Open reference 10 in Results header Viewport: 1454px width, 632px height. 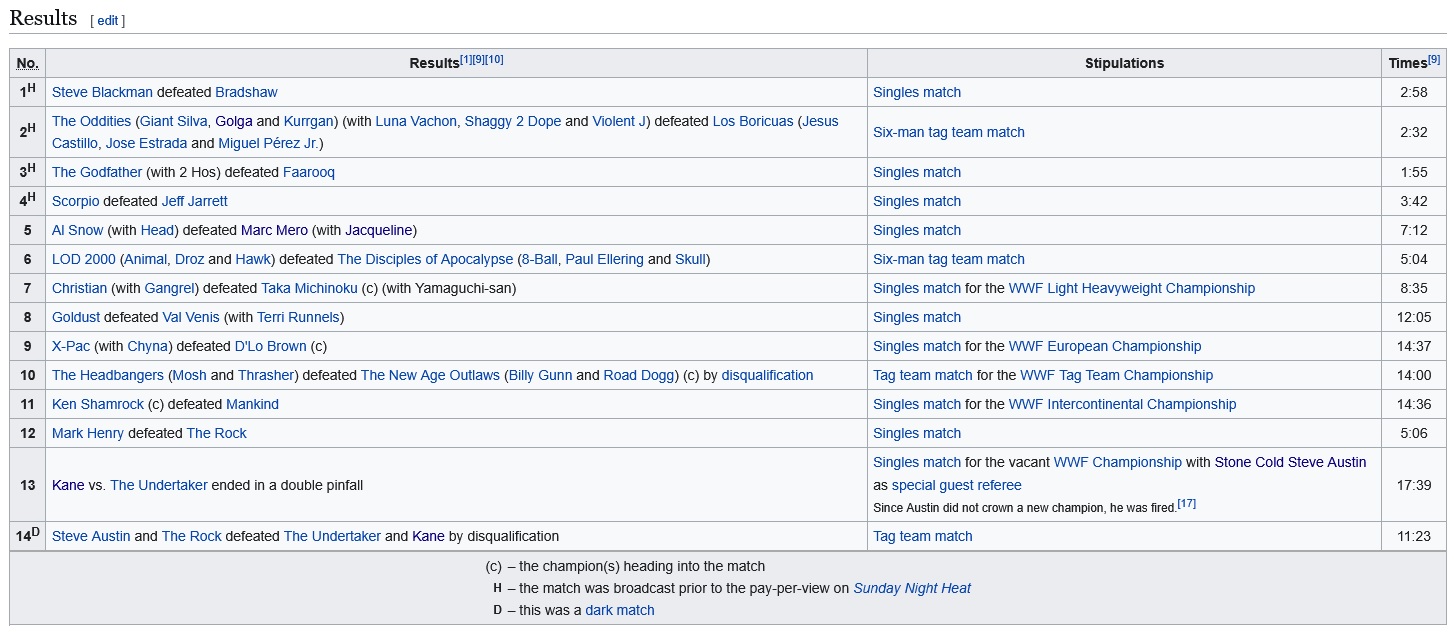pos(494,59)
